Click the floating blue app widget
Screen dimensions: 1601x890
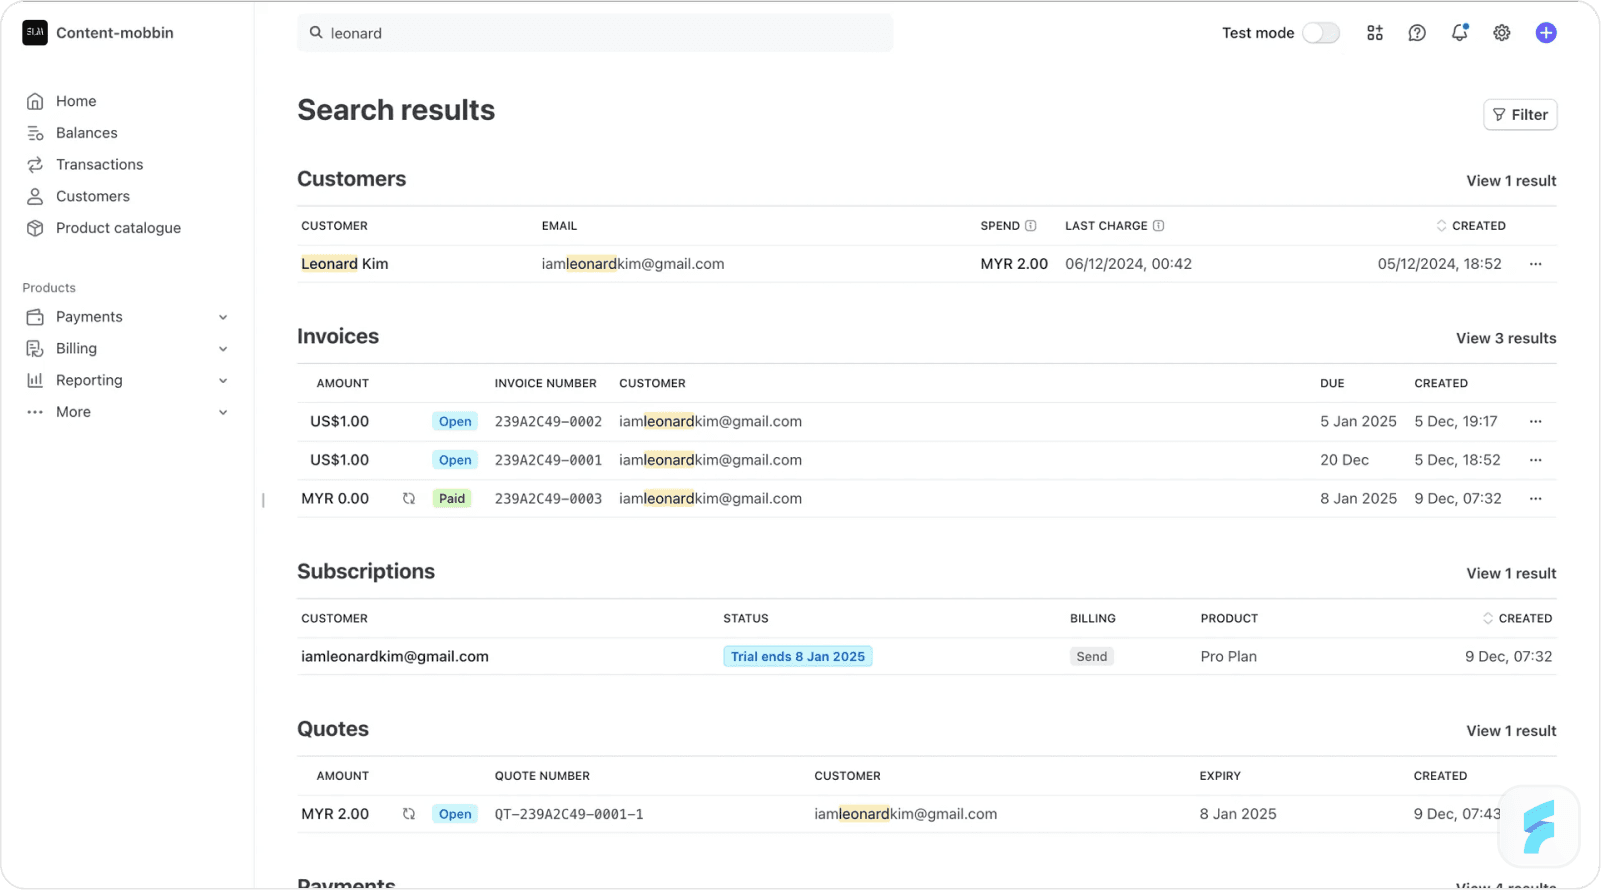[1539, 827]
